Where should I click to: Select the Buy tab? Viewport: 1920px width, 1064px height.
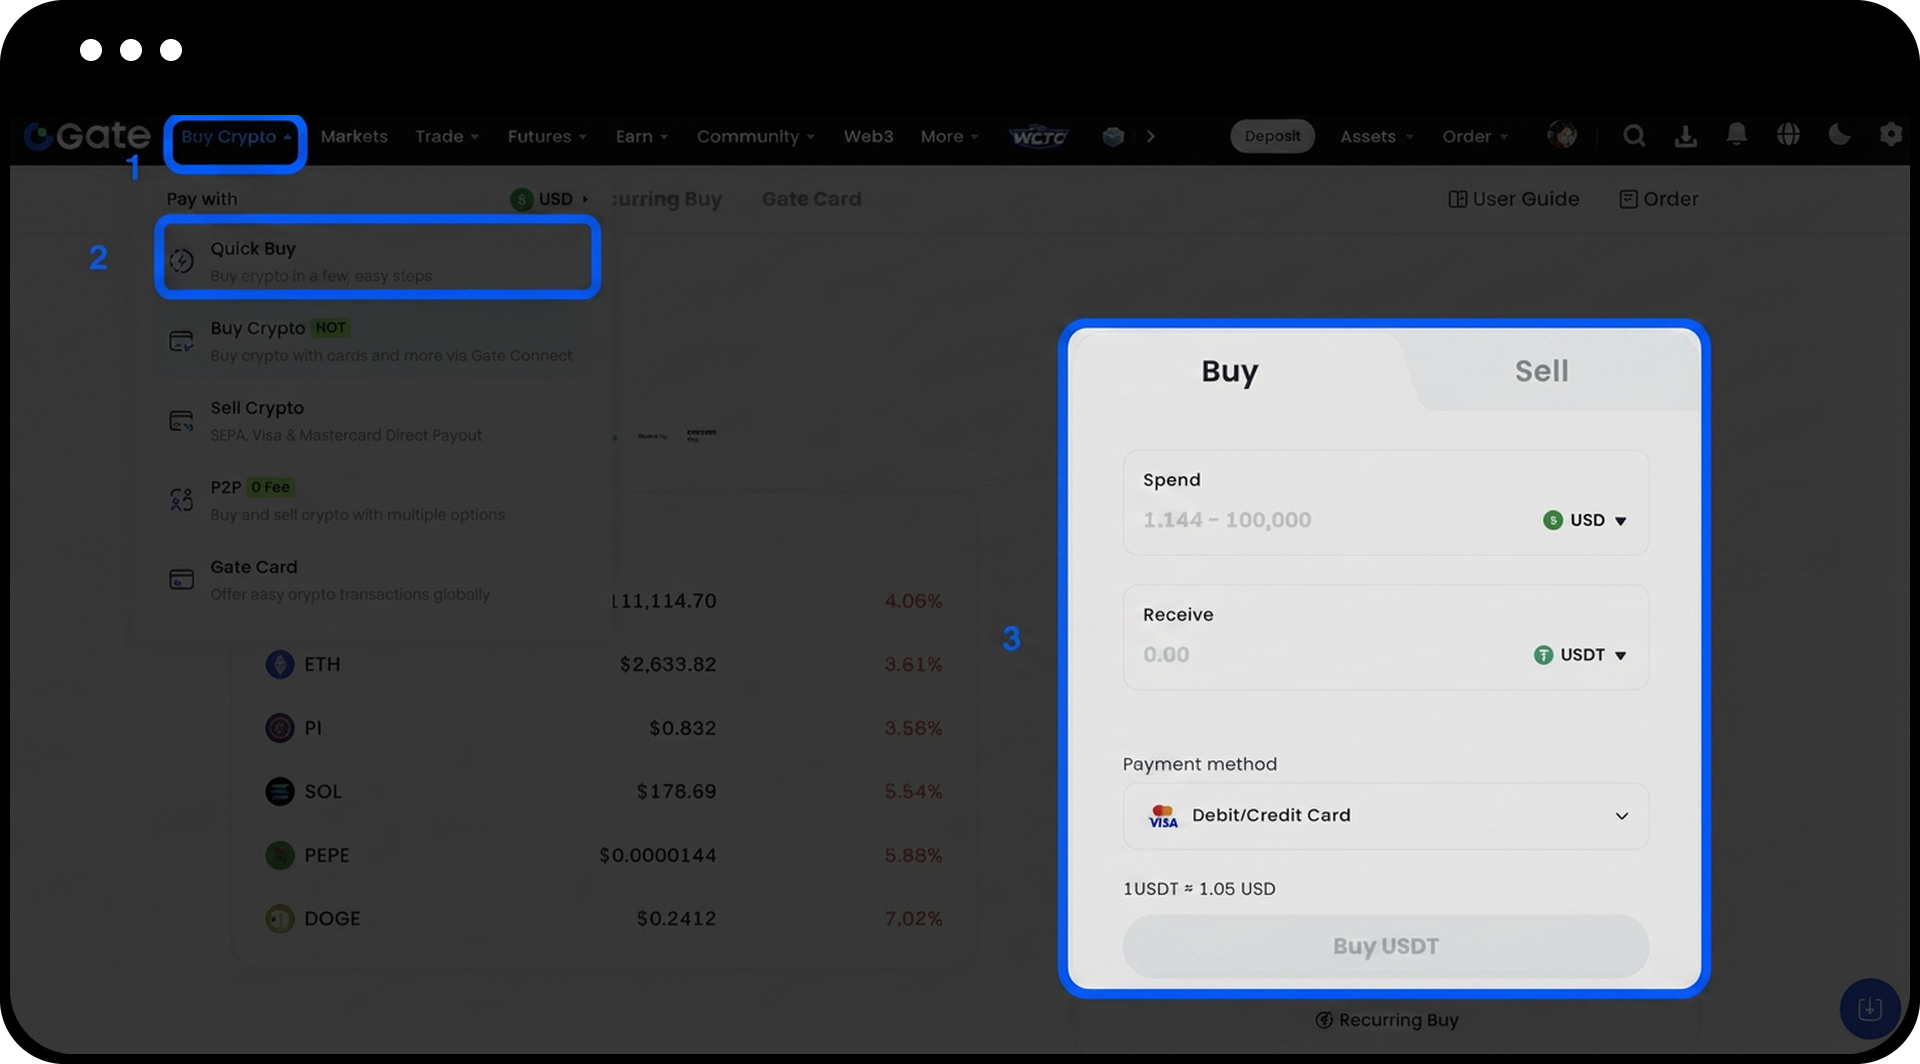coord(1229,371)
